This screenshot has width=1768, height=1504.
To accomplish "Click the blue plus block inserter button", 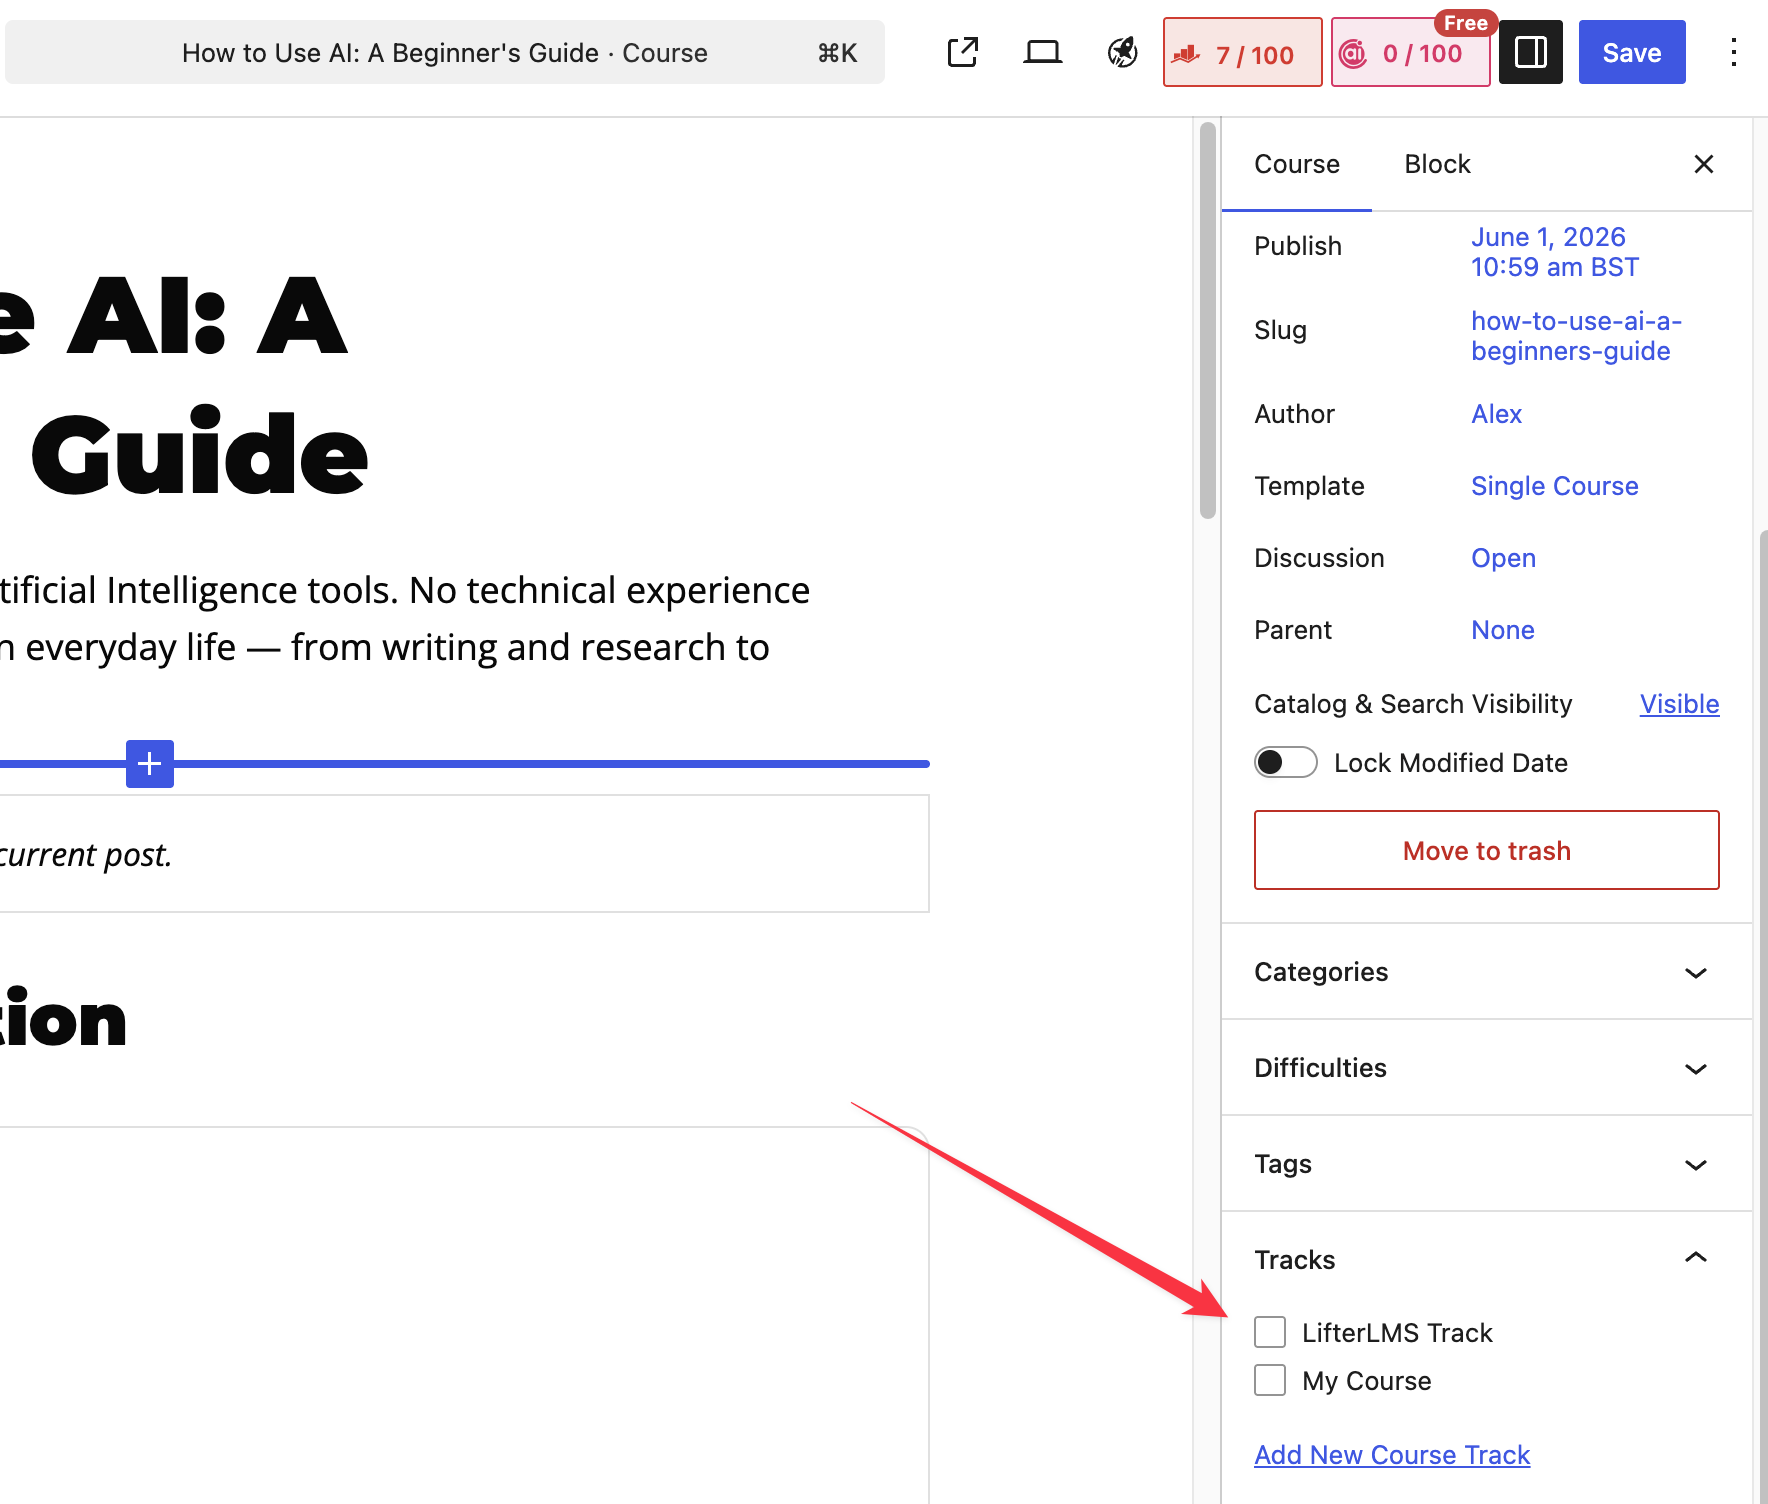I will pos(150,764).
